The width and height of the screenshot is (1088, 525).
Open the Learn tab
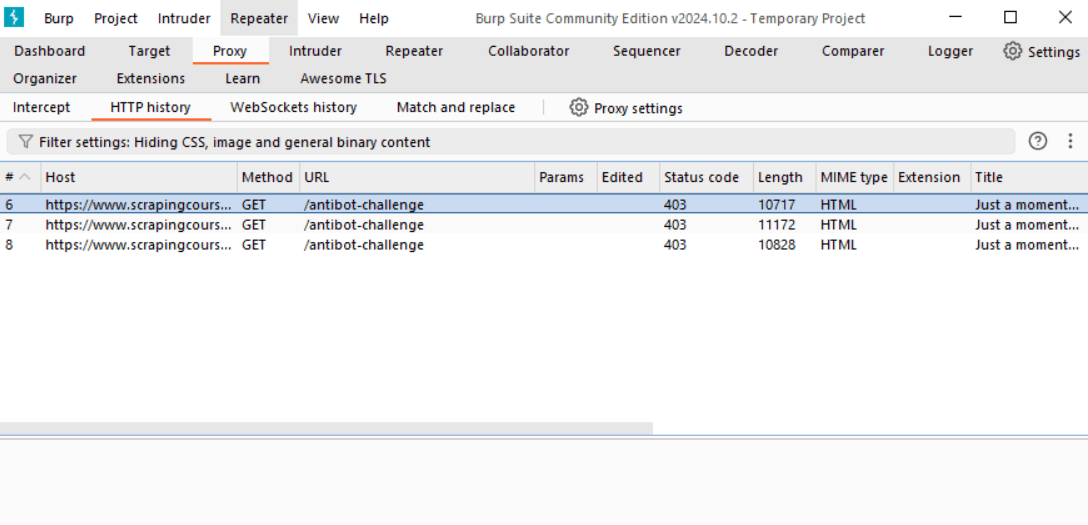pyautogui.click(x=243, y=79)
